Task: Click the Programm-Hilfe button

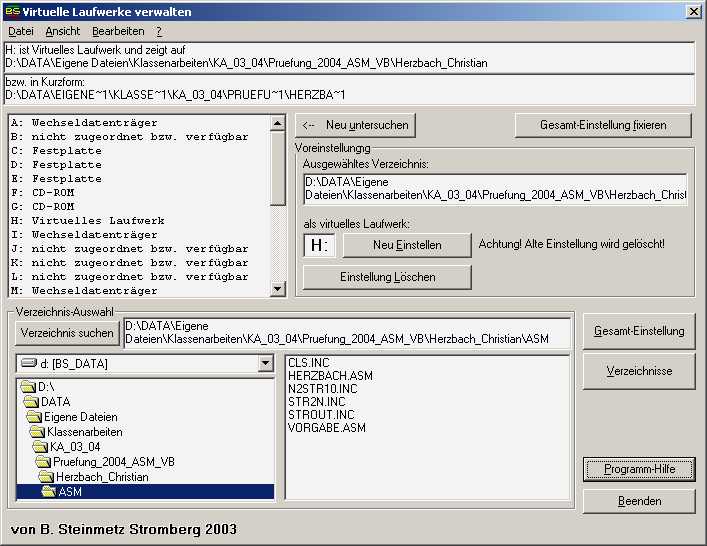Action: [638, 469]
